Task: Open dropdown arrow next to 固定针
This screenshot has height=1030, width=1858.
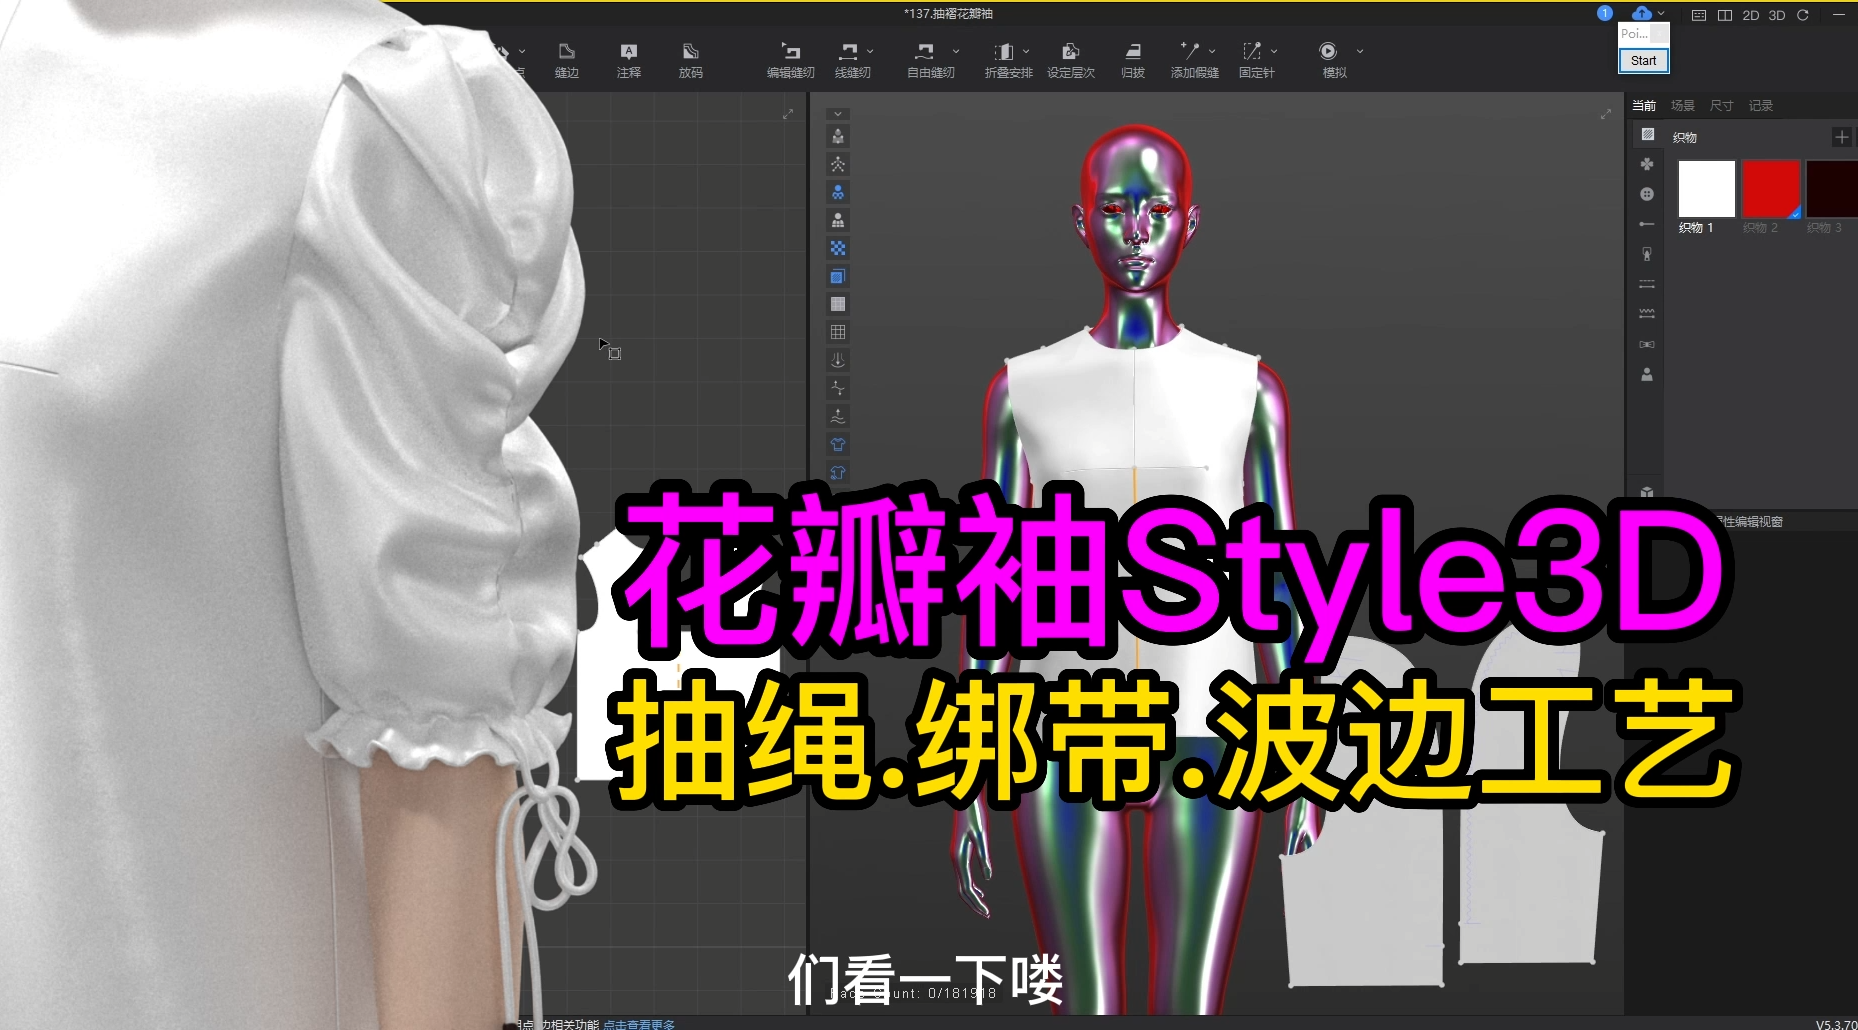Action: click(x=1274, y=51)
